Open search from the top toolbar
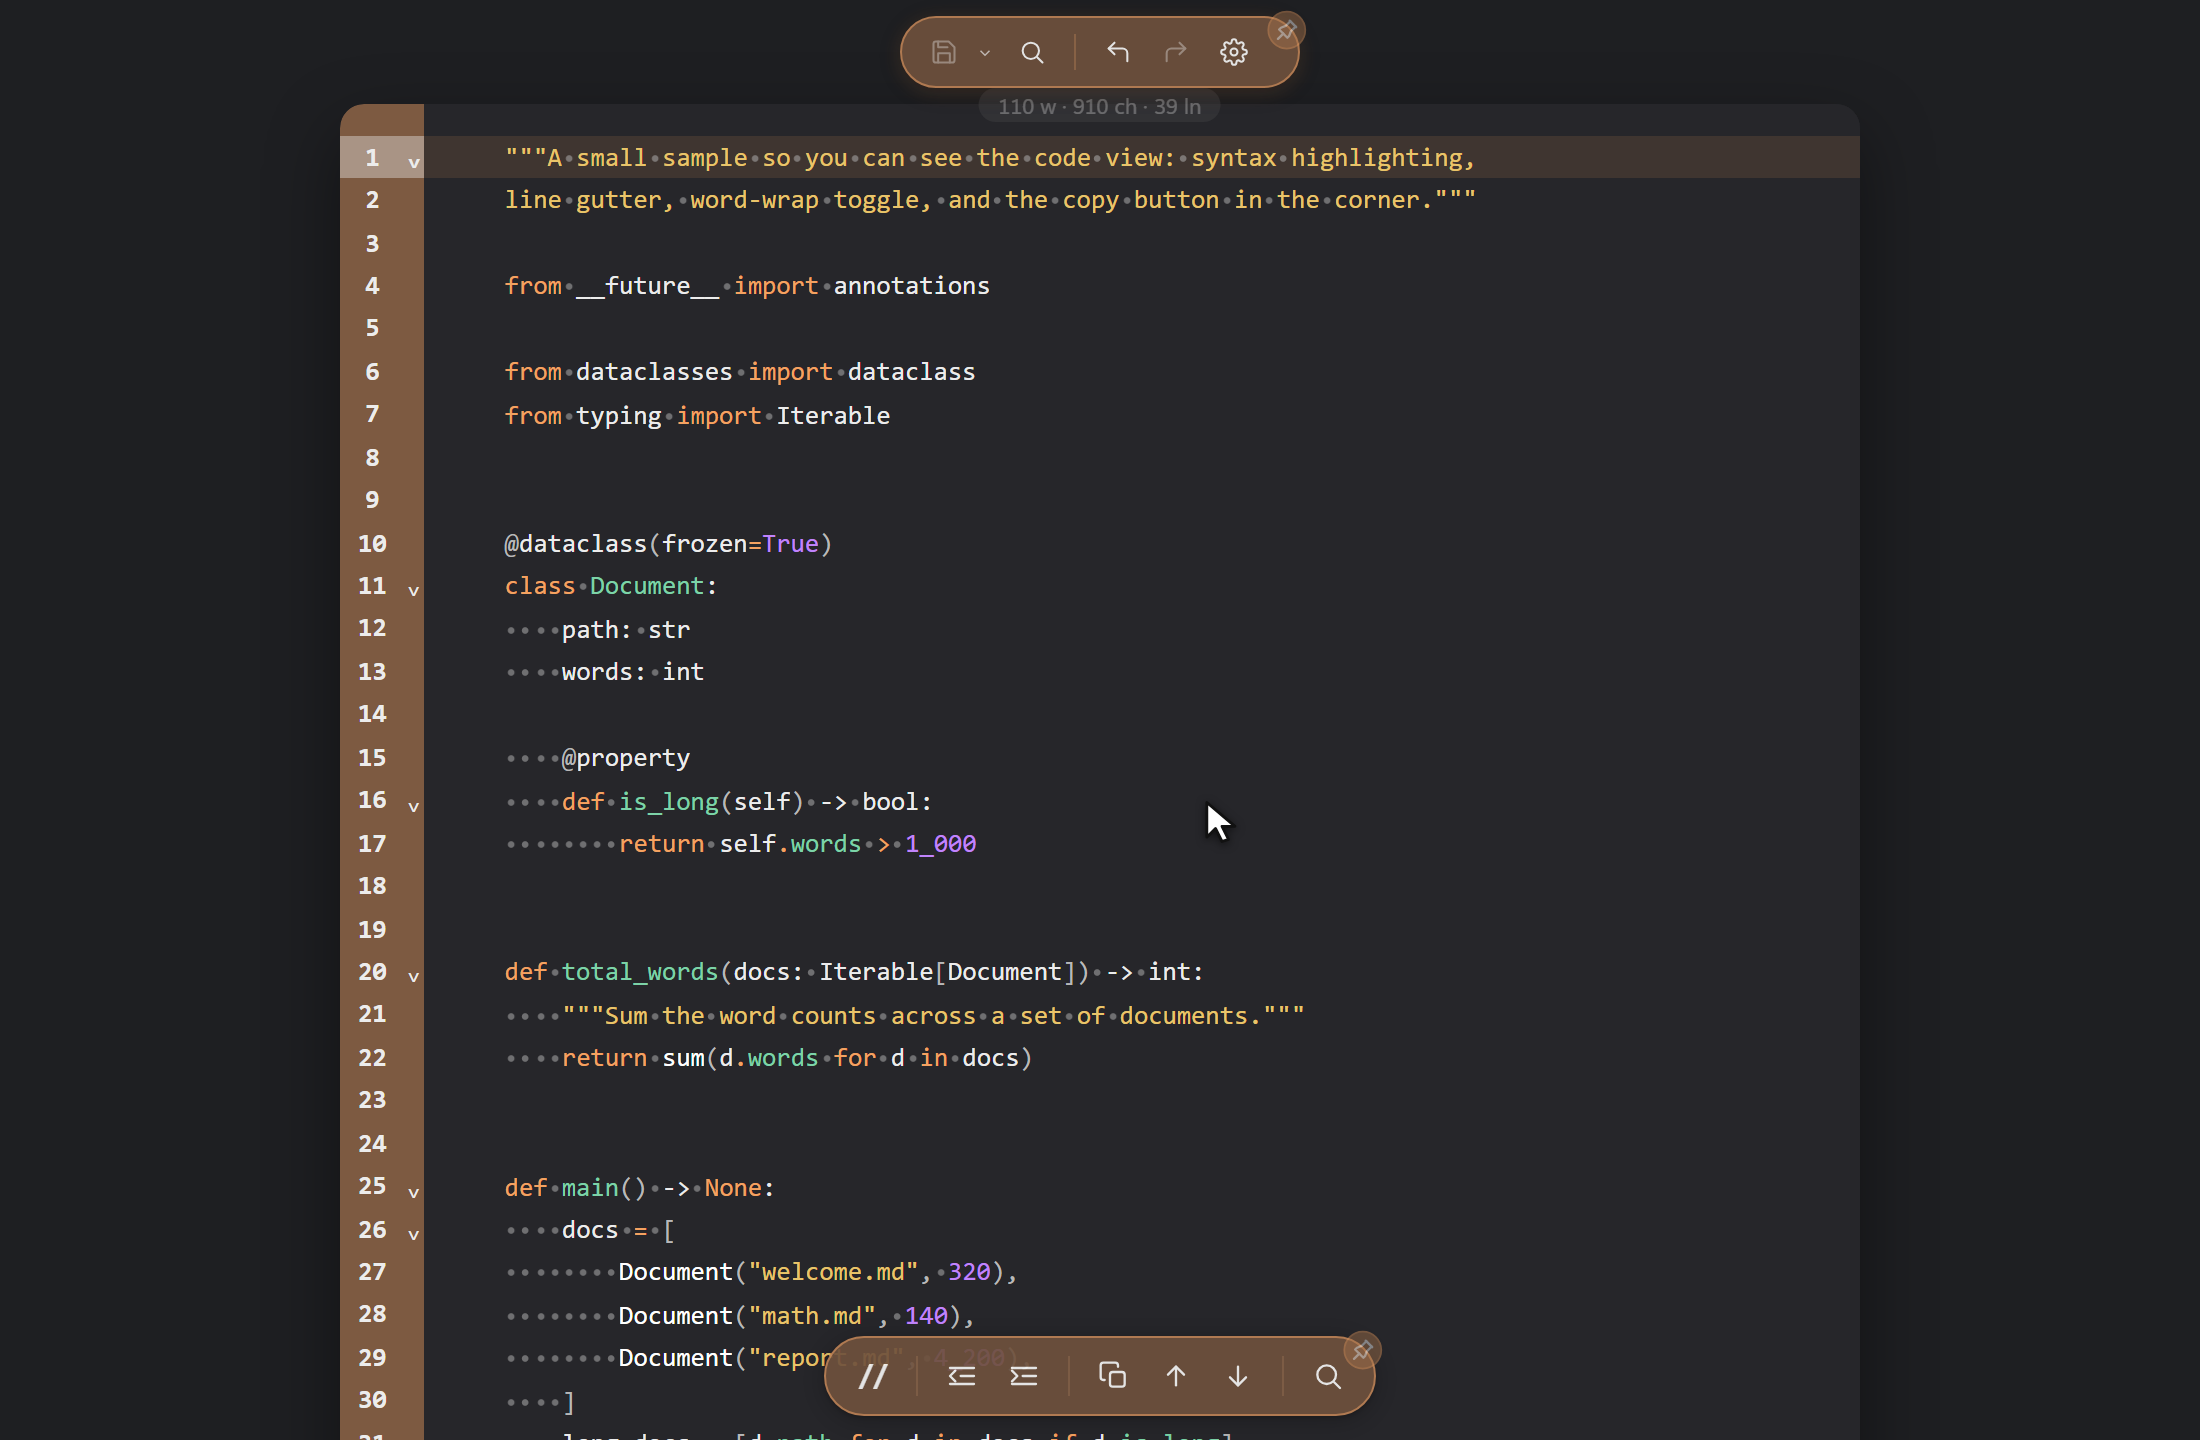2200x1440 pixels. click(1032, 52)
